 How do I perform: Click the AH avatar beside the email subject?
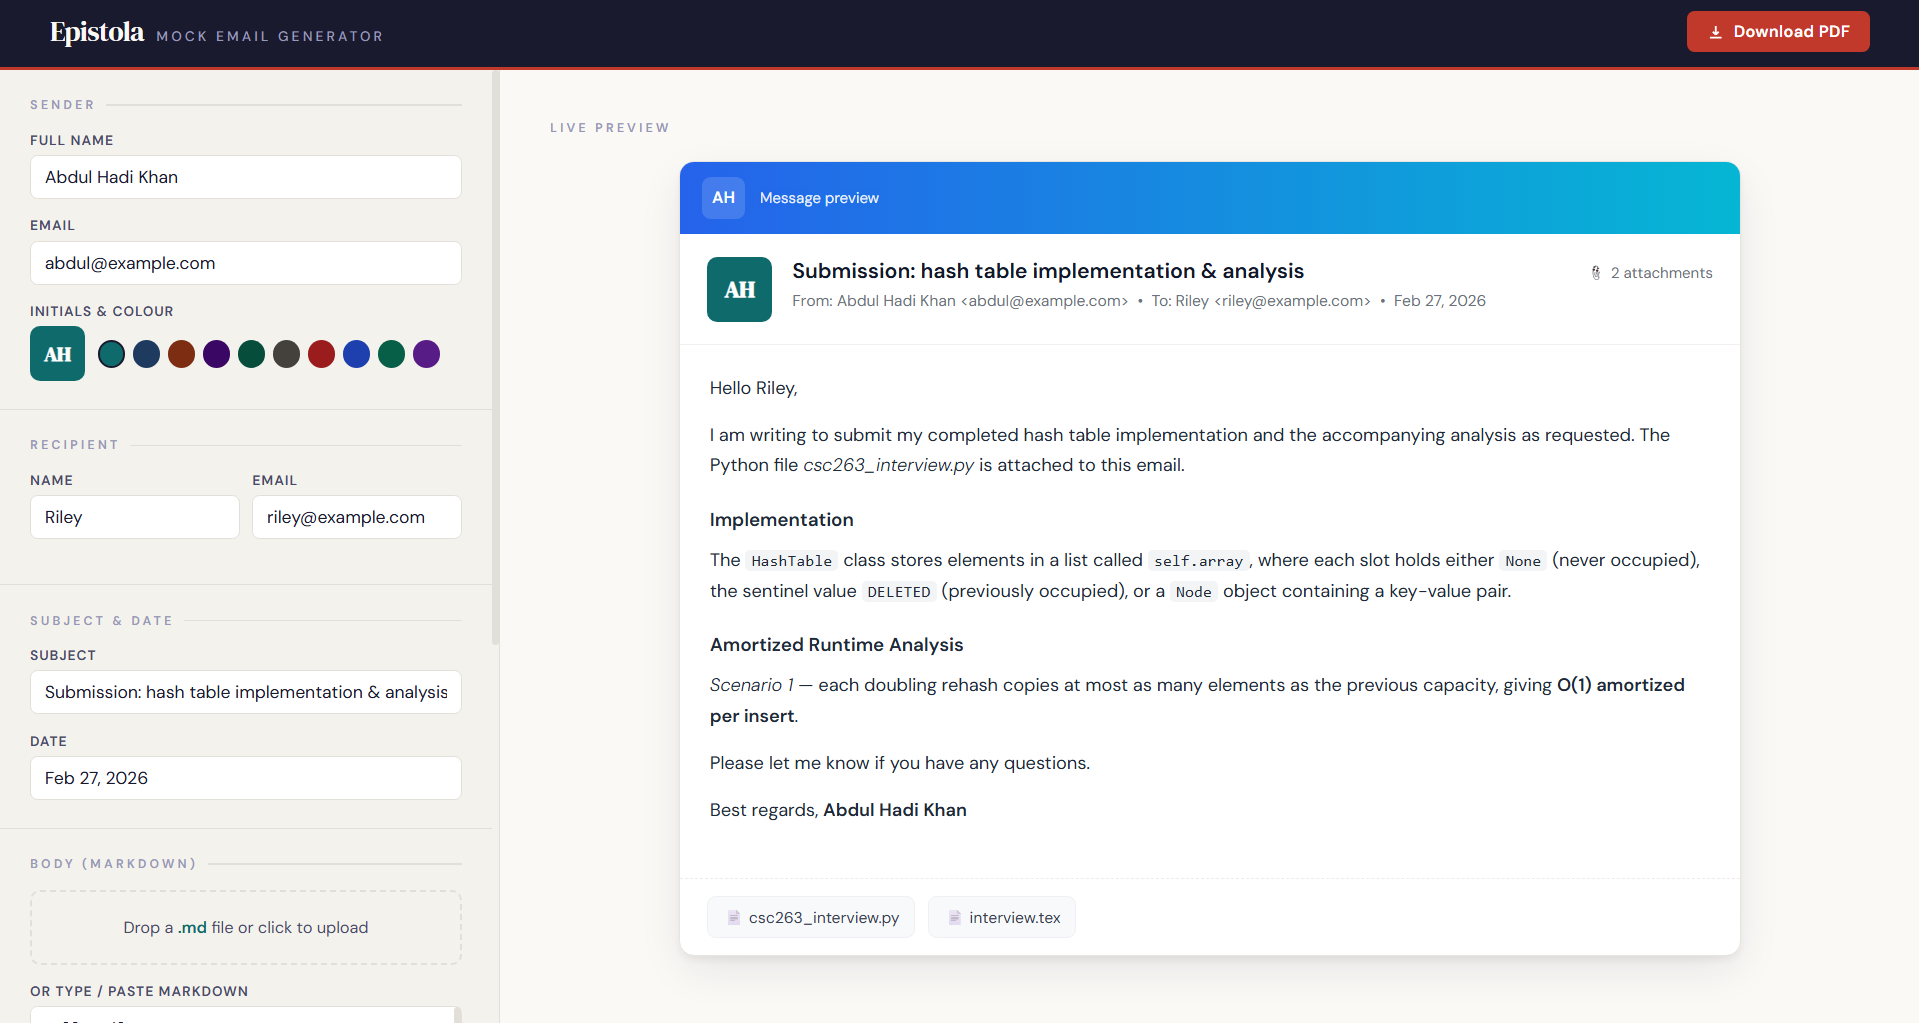(x=739, y=289)
